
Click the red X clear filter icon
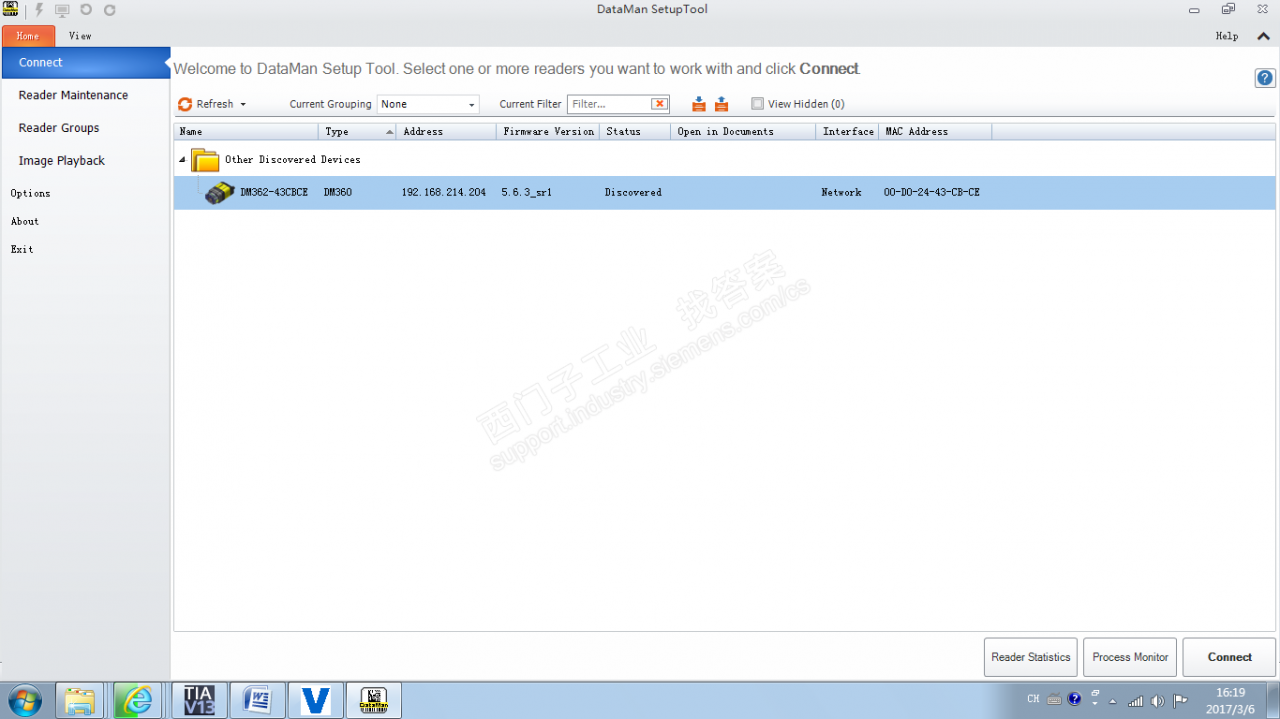point(659,104)
